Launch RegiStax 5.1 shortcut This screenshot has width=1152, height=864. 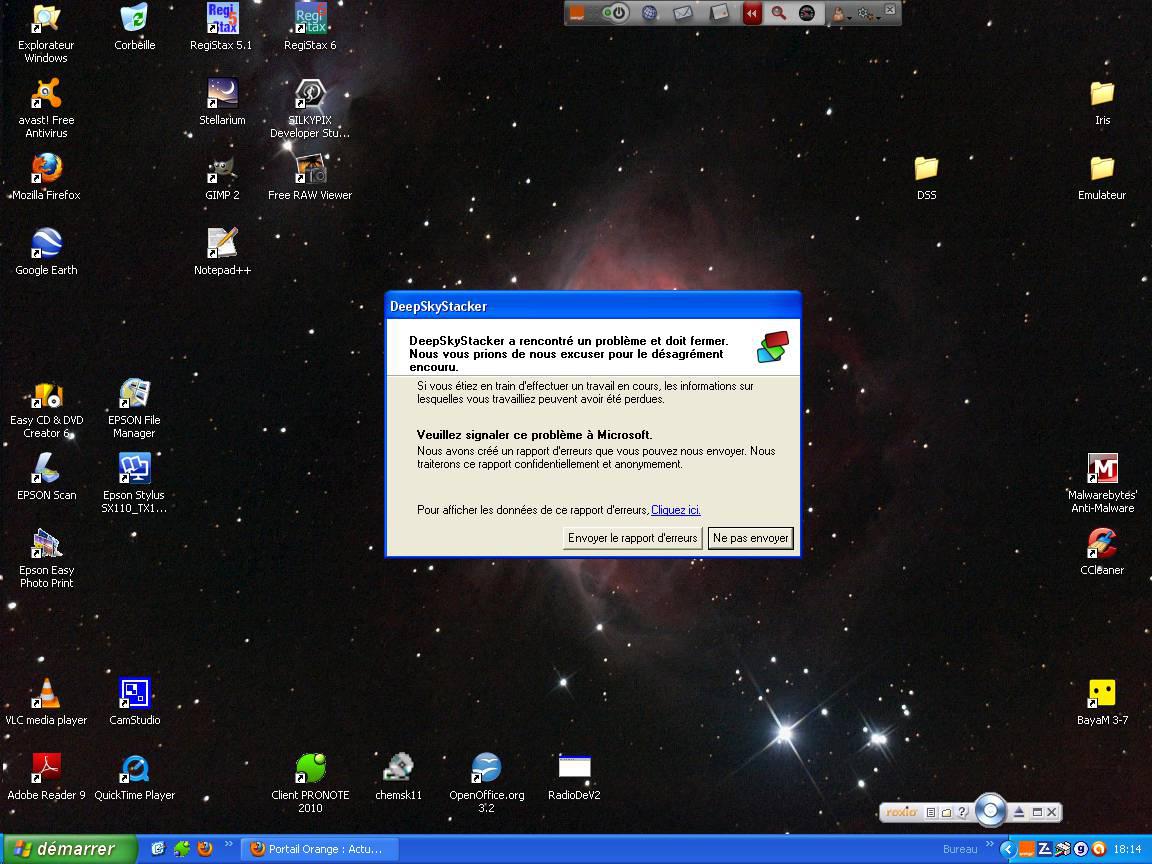(221, 26)
